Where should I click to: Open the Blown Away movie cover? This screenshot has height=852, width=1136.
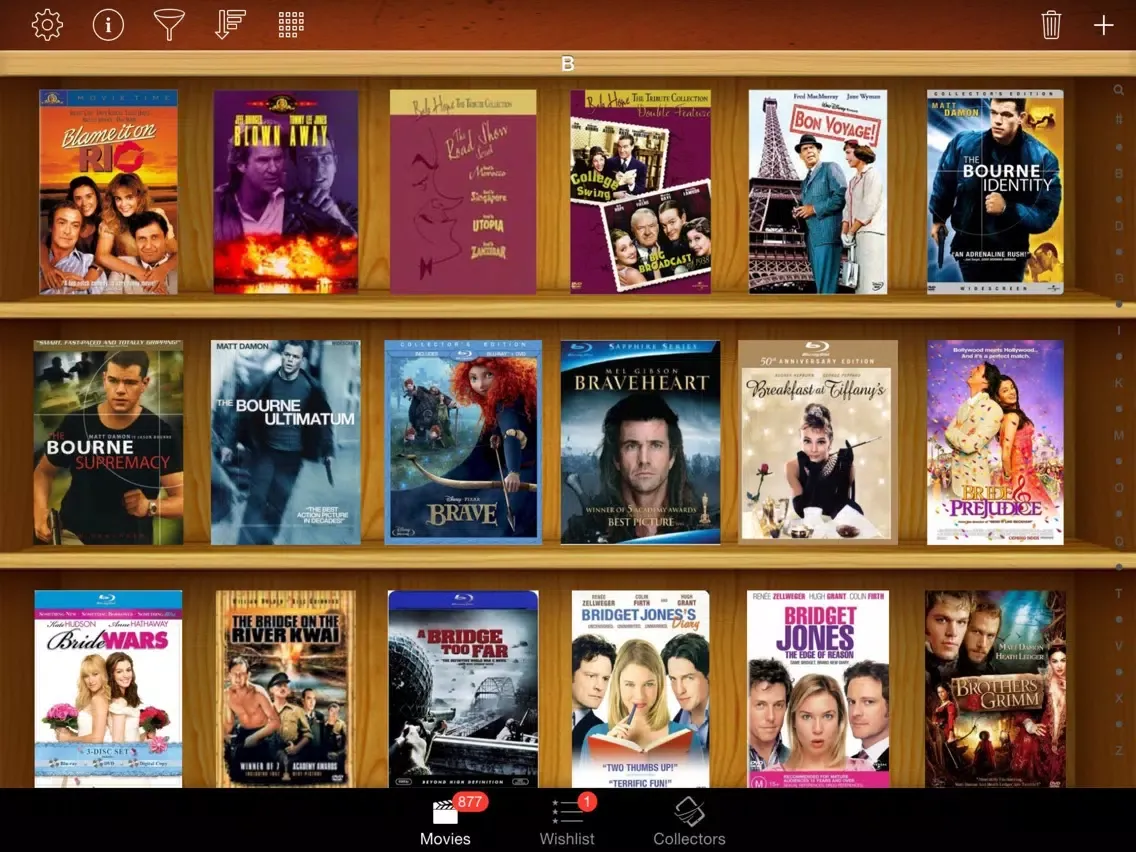pyautogui.click(x=285, y=192)
